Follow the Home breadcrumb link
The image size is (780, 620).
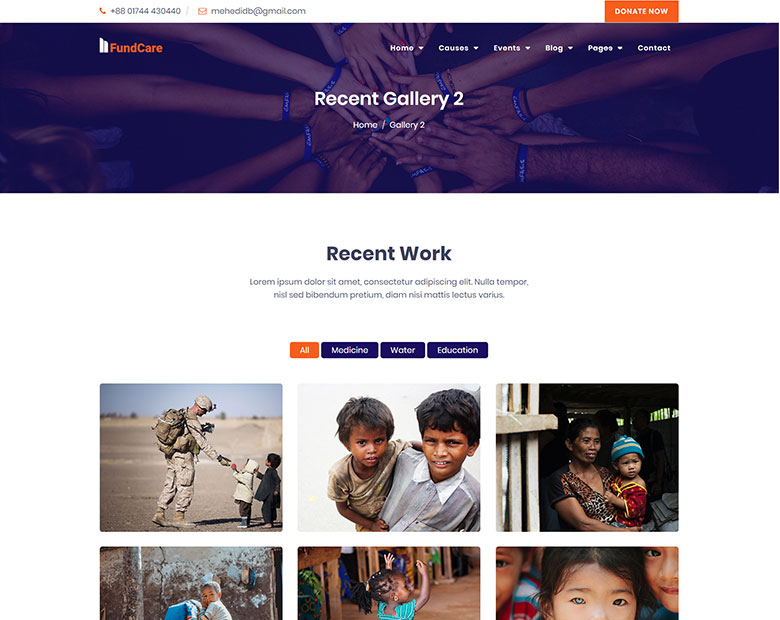coord(365,125)
